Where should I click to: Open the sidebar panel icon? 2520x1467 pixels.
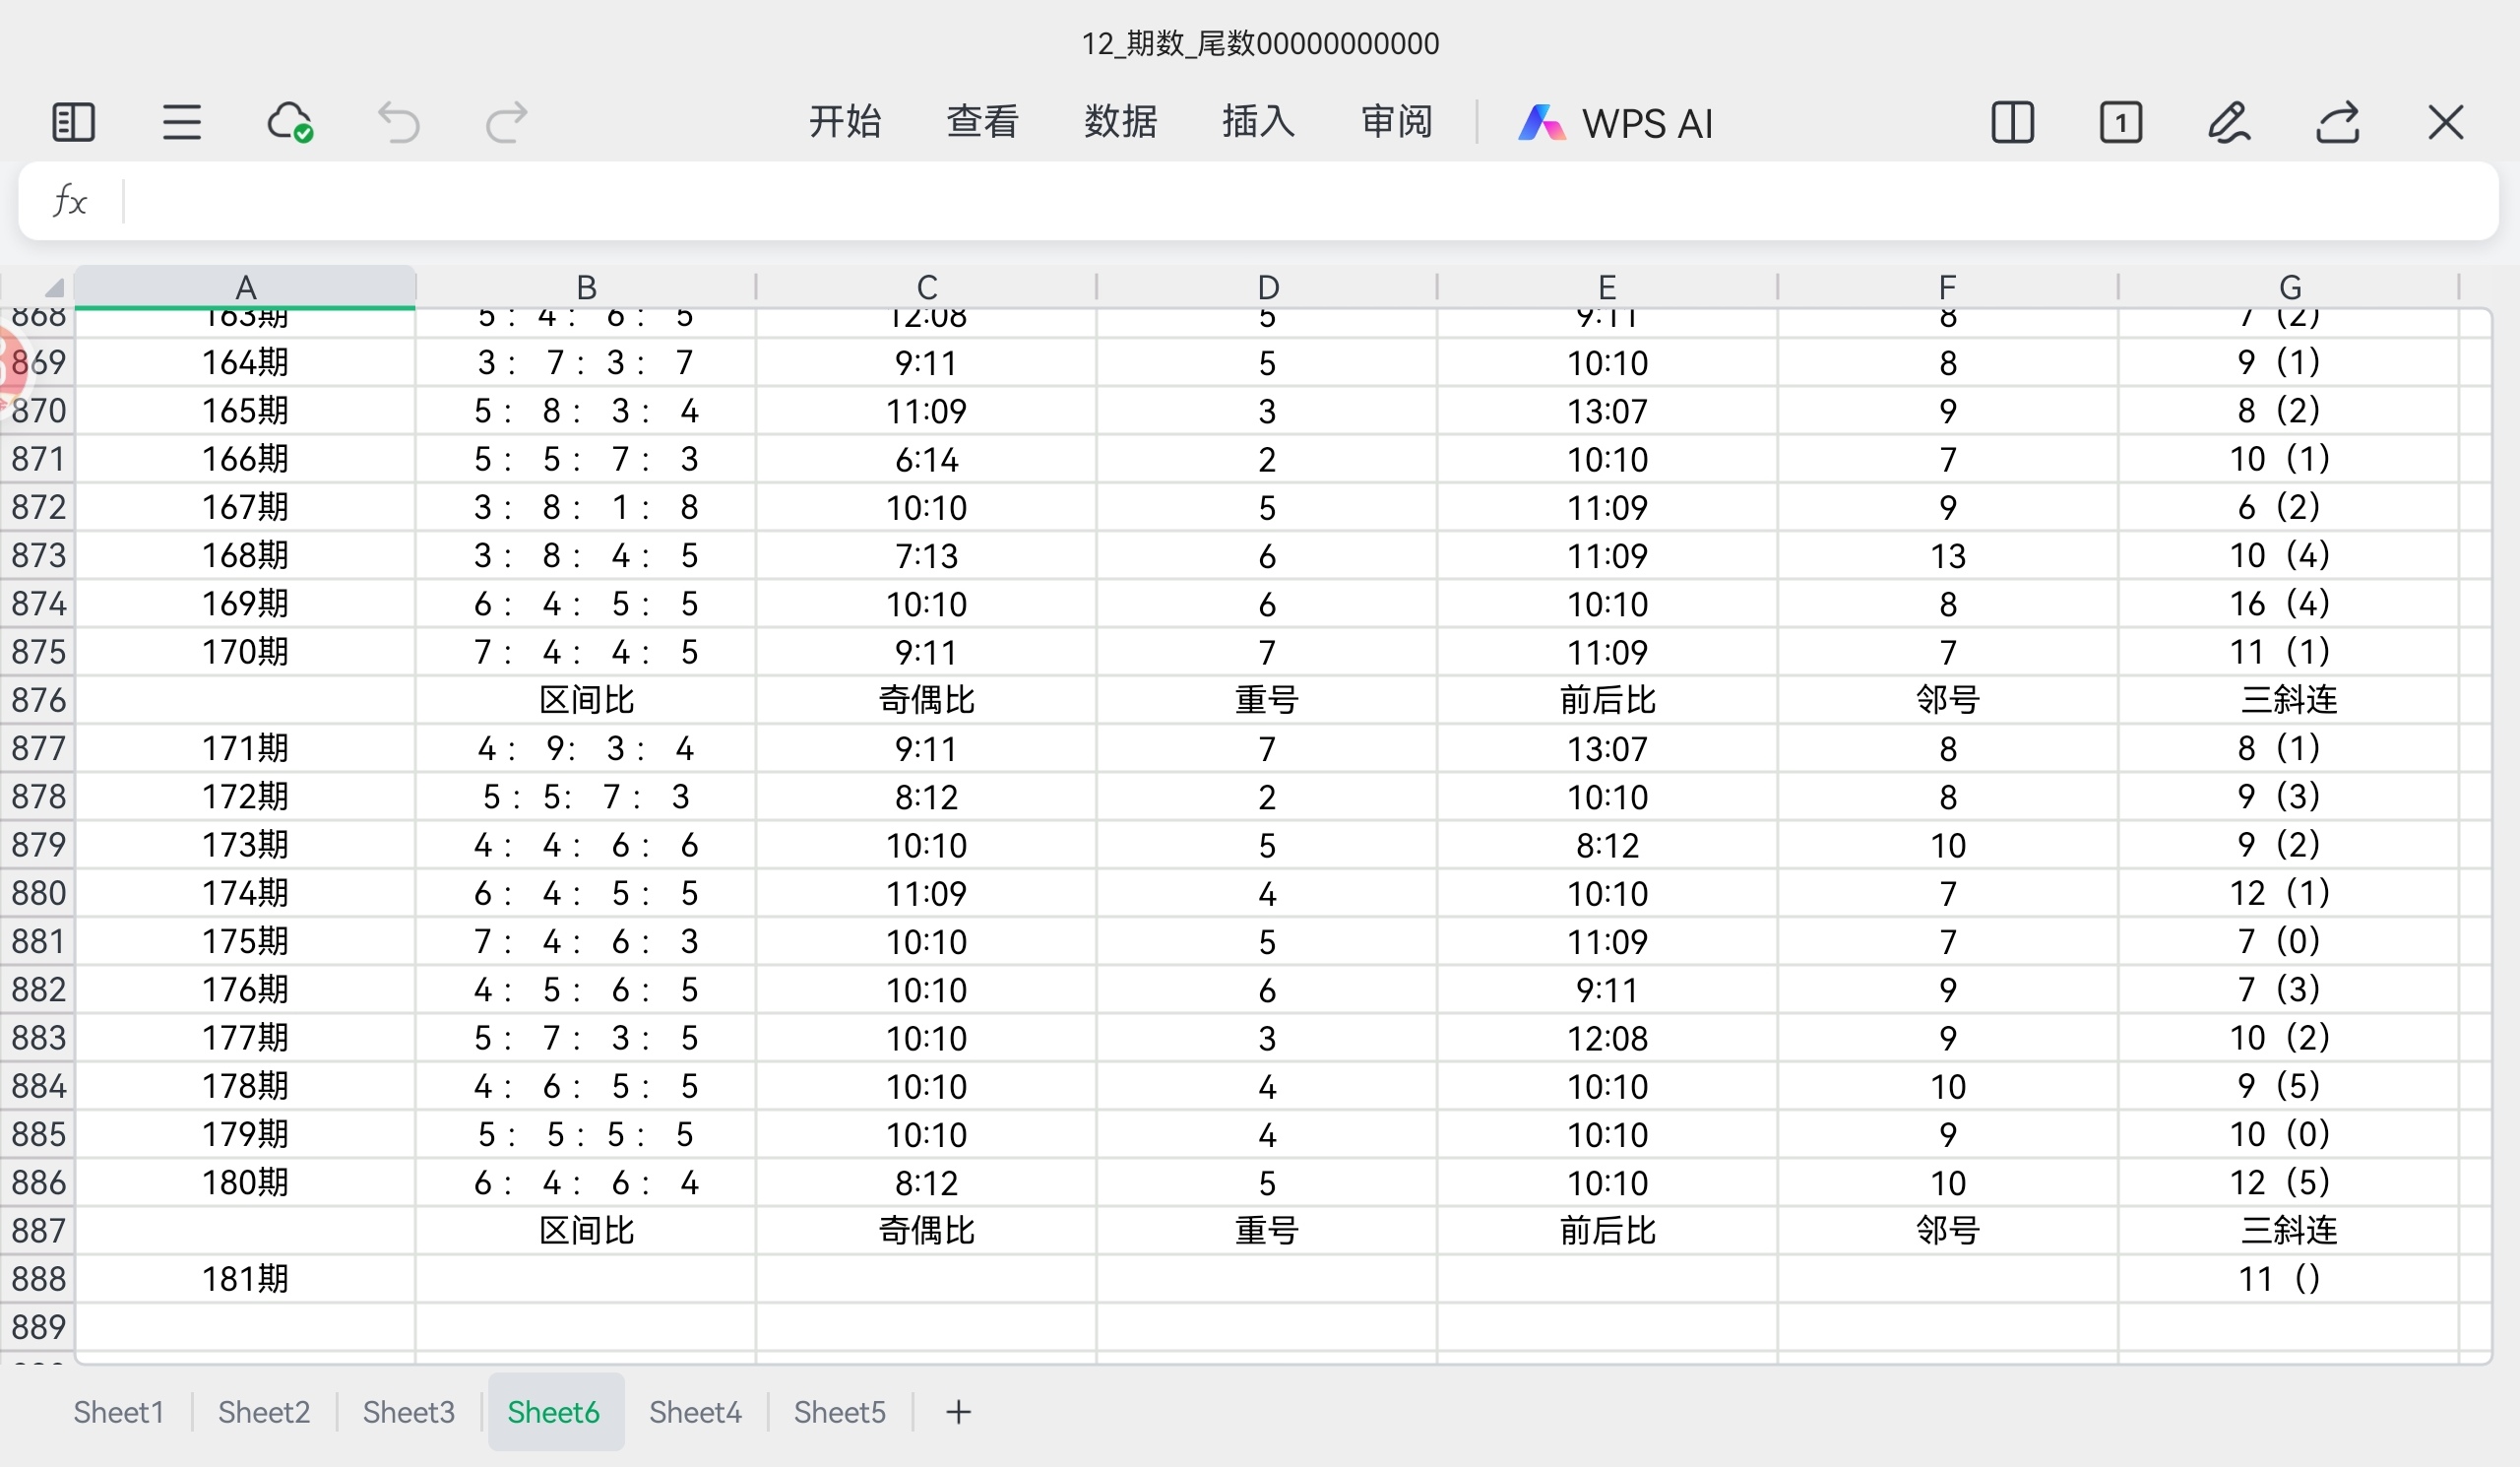click(73, 123)
